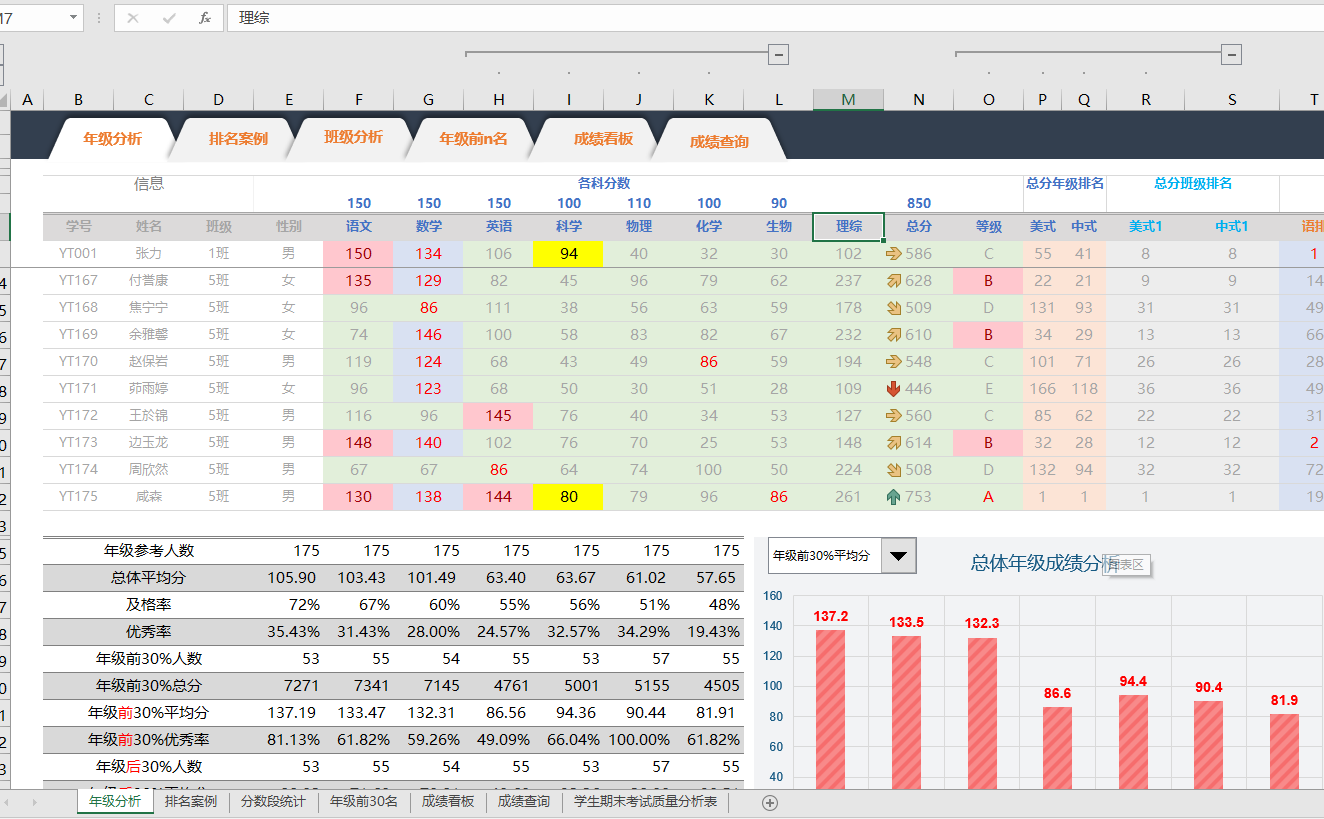This screenshot has width=1324, height=819.
Task: Select the 英语 header cell
Action: click(498, 227)
